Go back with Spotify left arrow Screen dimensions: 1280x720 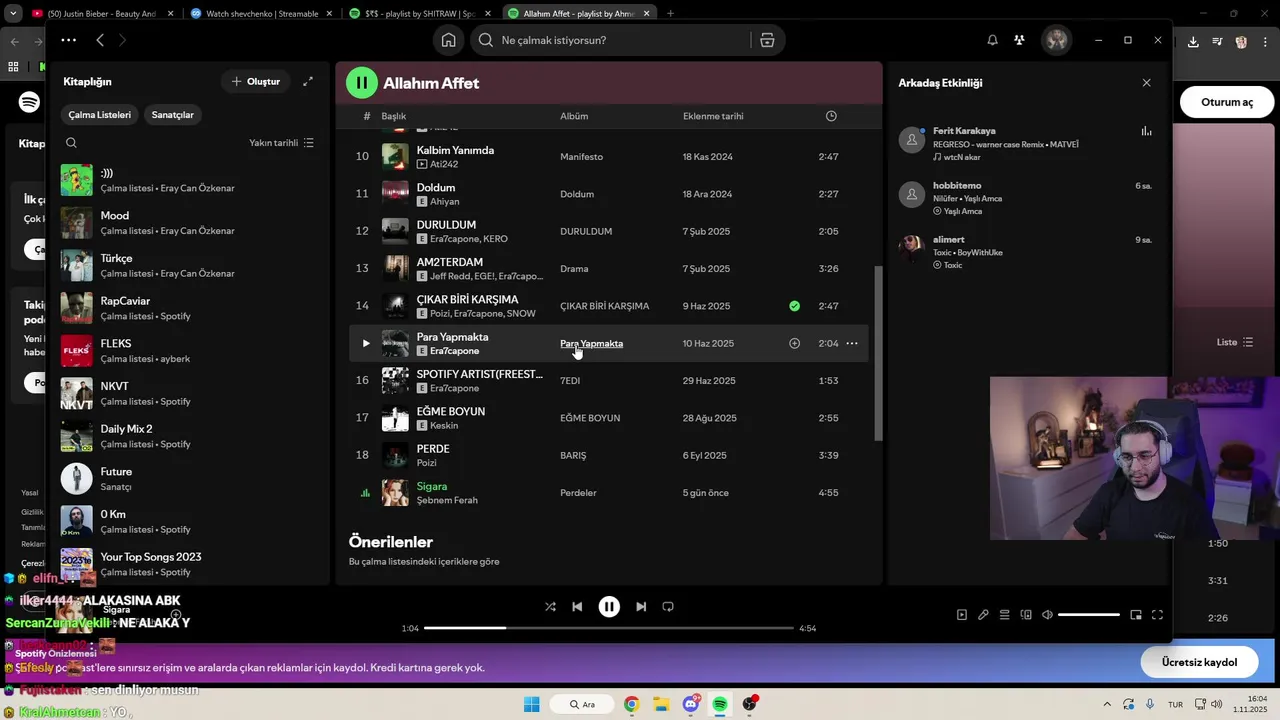tap(100, 40)
